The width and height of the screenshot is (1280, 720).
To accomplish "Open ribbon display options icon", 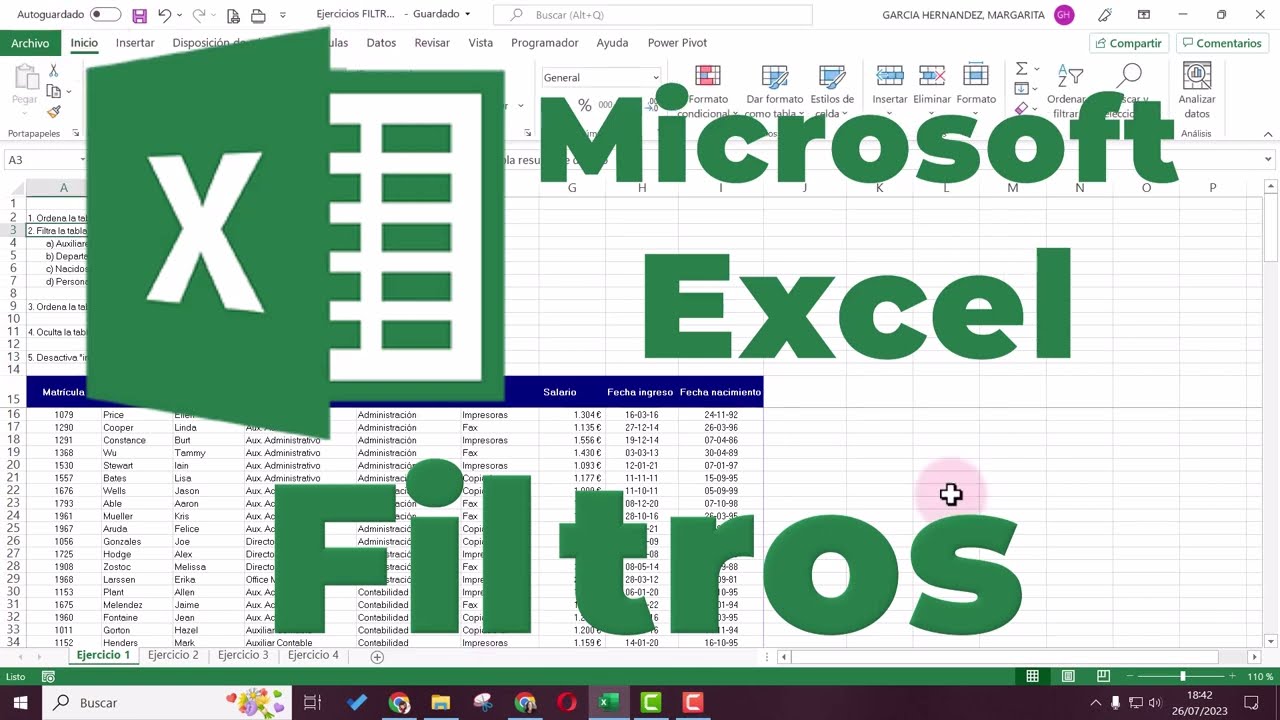I will click(1143, 15).
